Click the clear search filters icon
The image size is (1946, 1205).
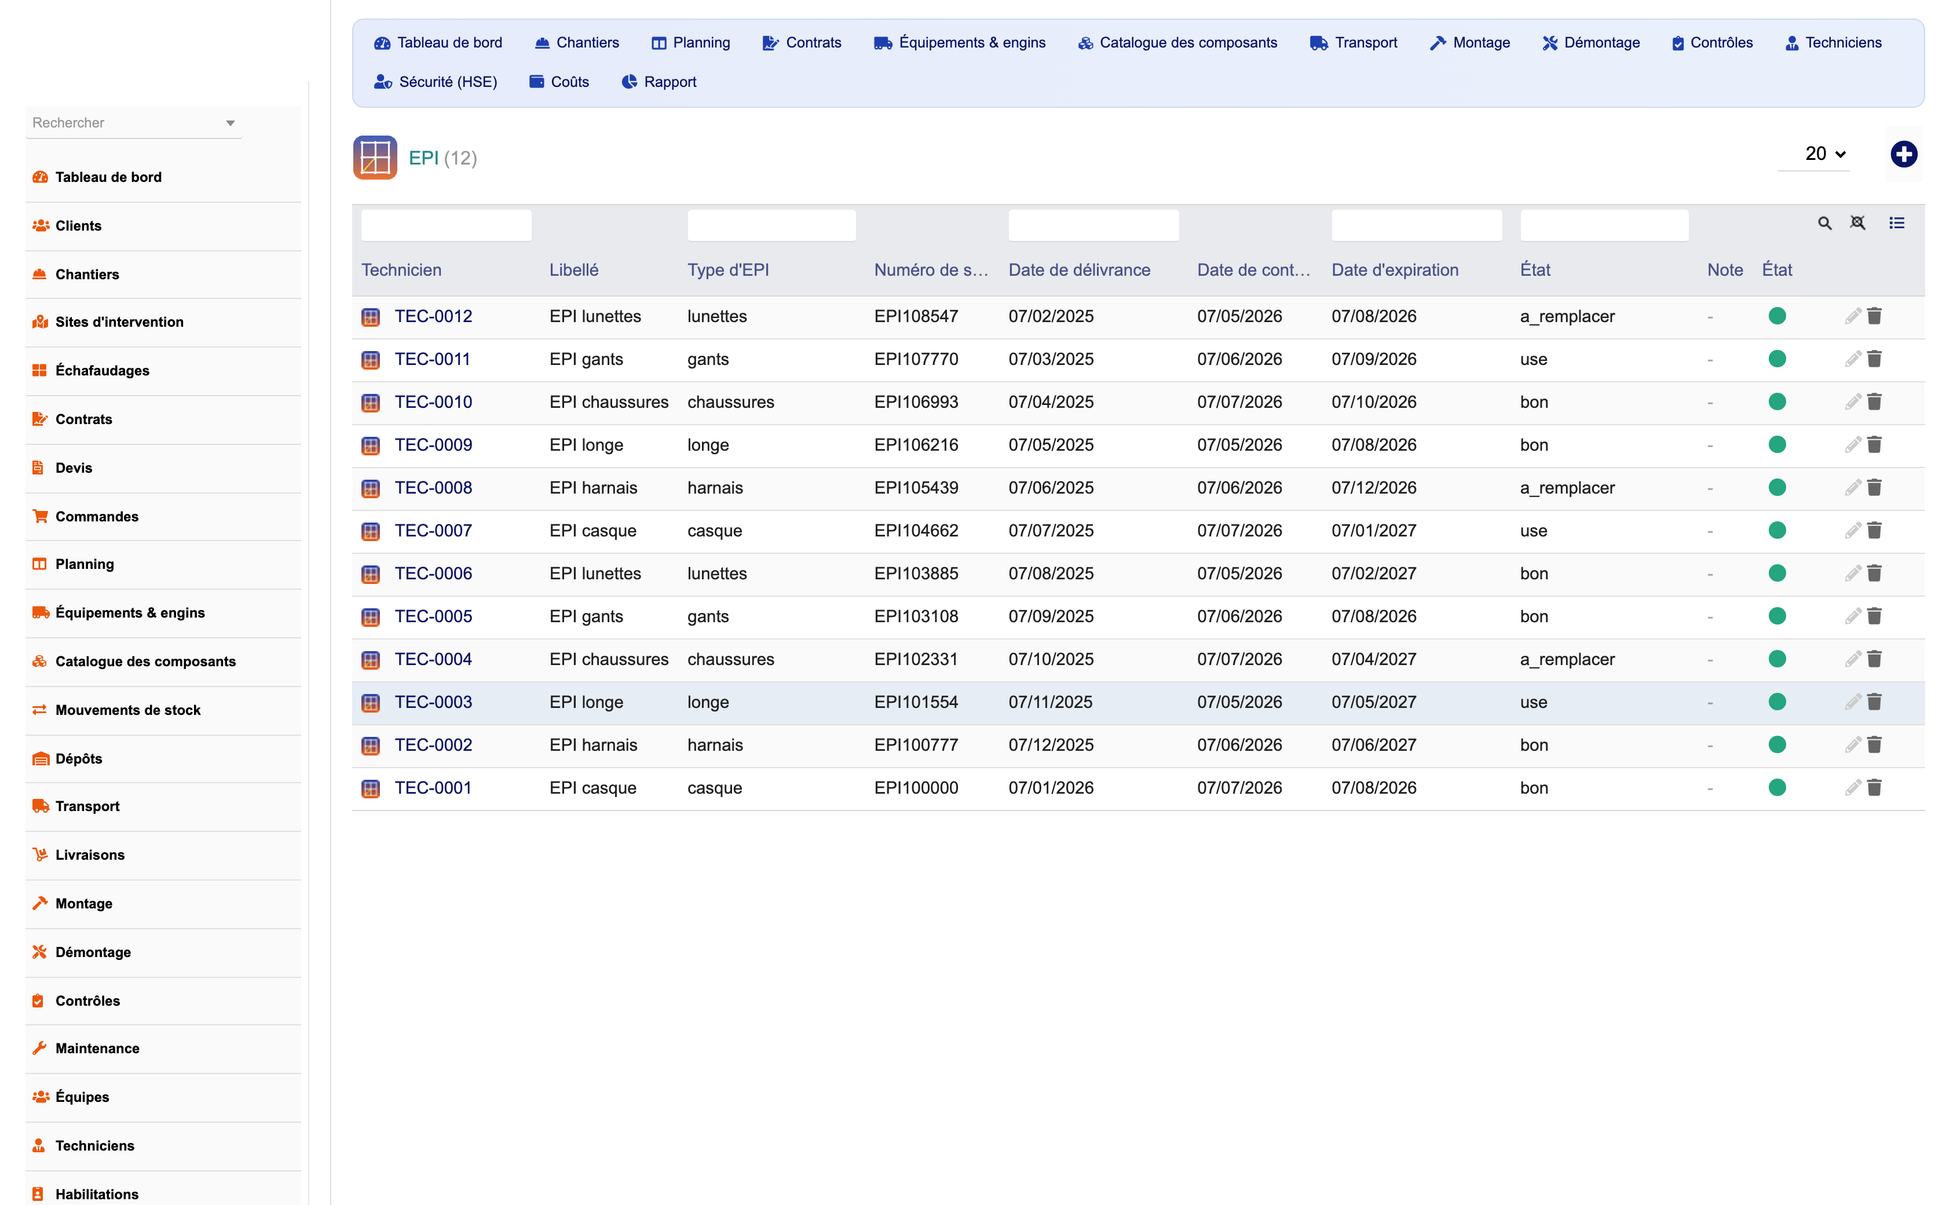(x=1857, y=223)
